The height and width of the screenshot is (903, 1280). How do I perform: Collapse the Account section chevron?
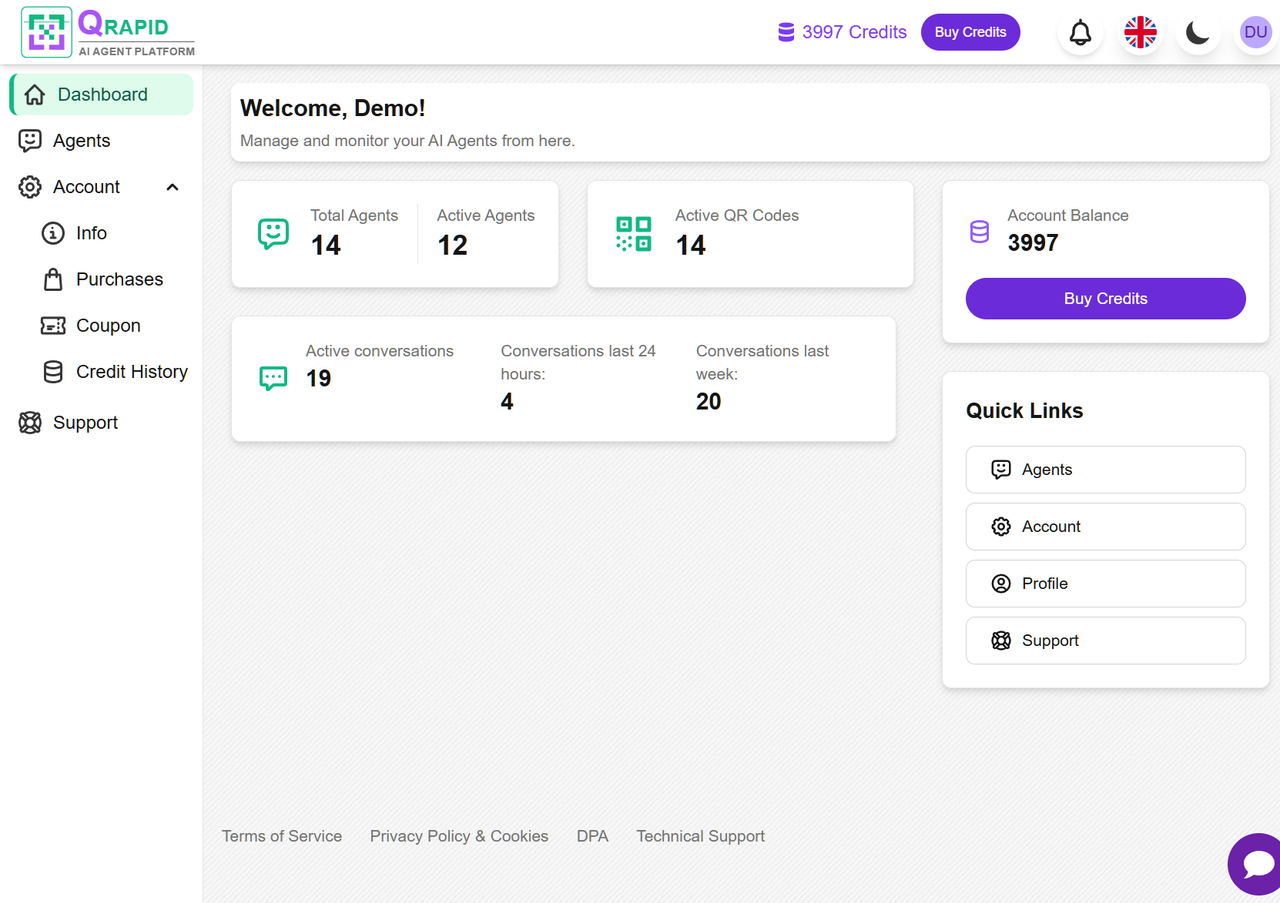point(171,187)
